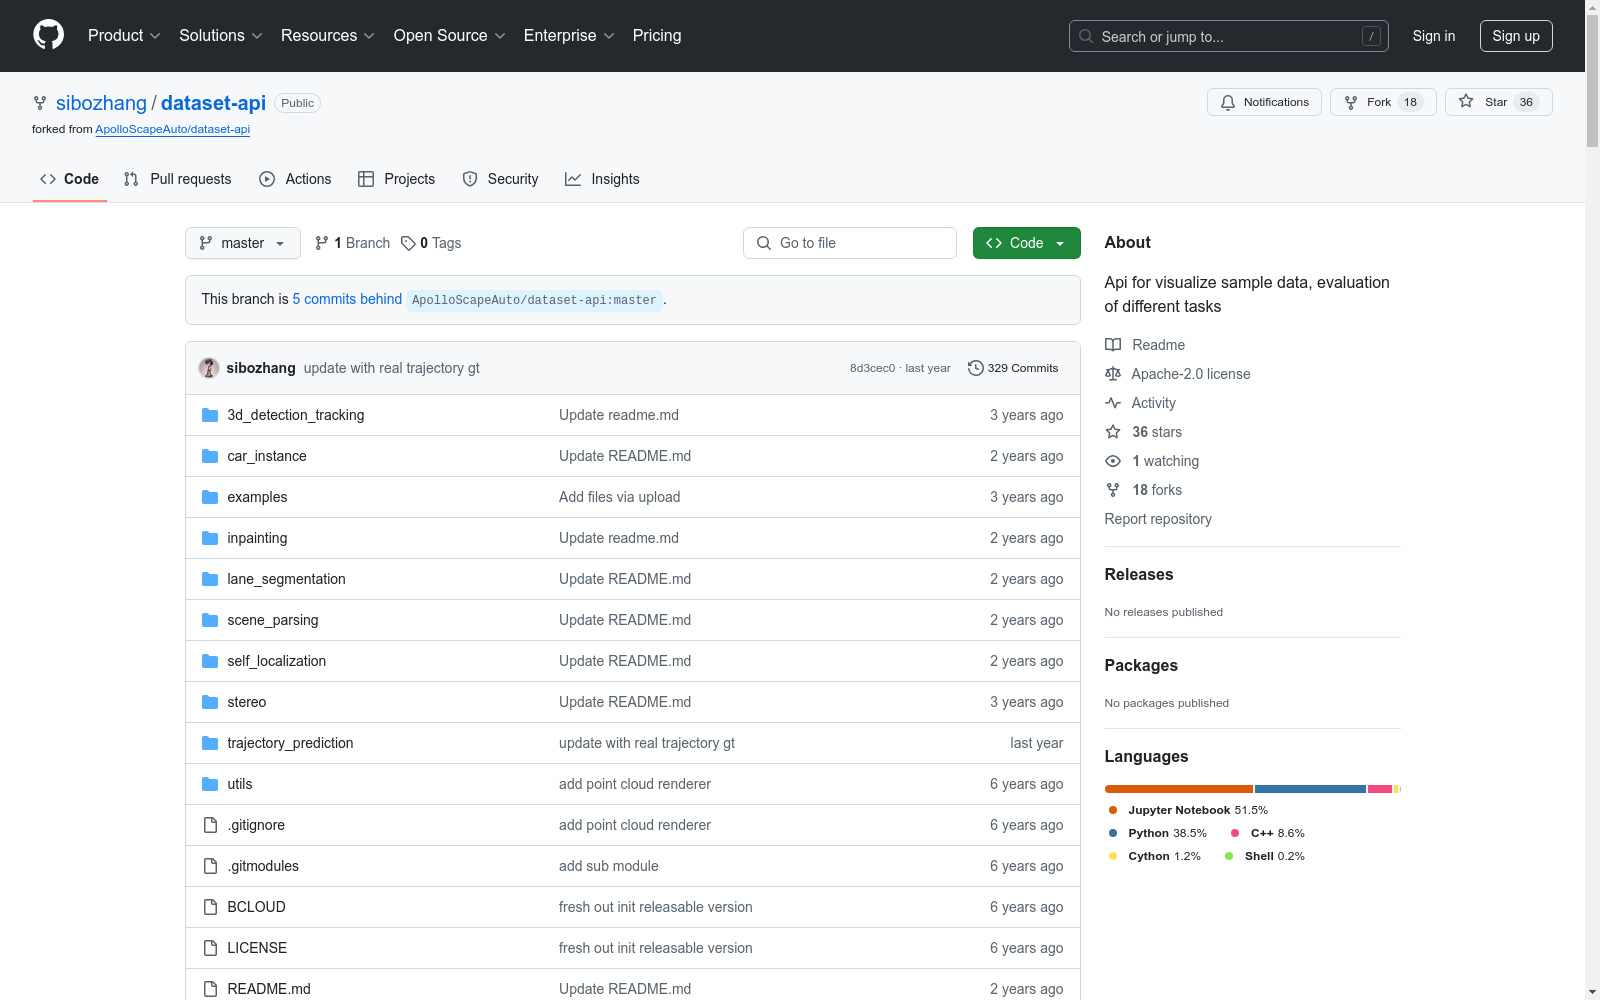
Task: Click the Sign in link
Action: (1434, 36)
